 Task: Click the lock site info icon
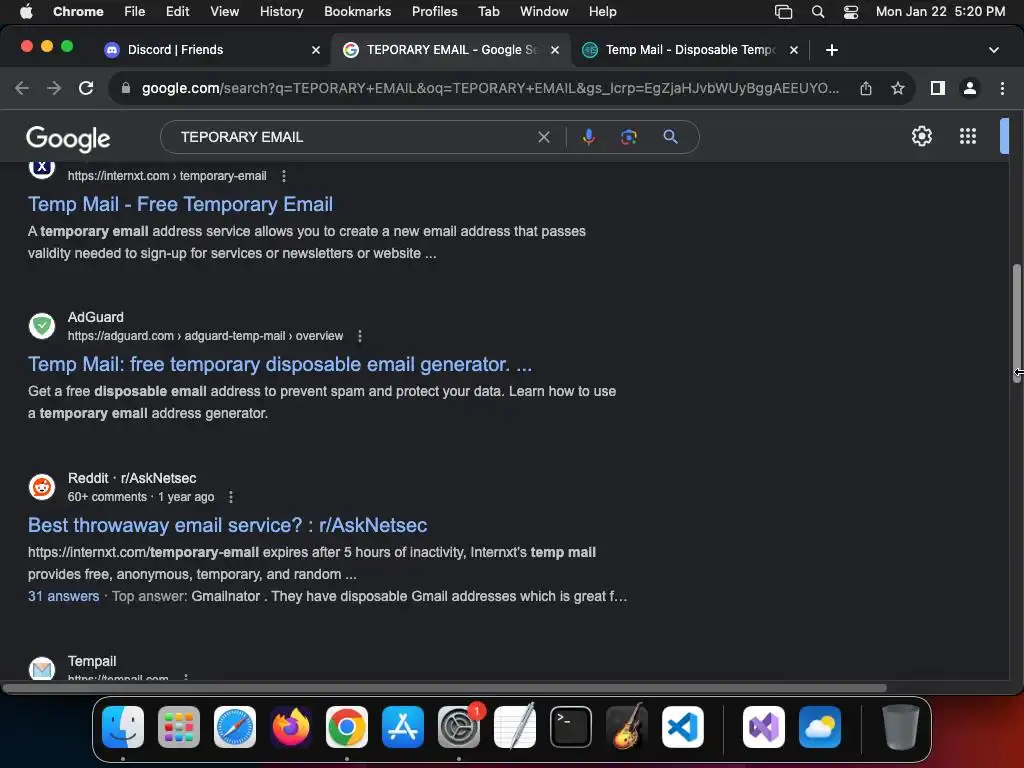126,88
